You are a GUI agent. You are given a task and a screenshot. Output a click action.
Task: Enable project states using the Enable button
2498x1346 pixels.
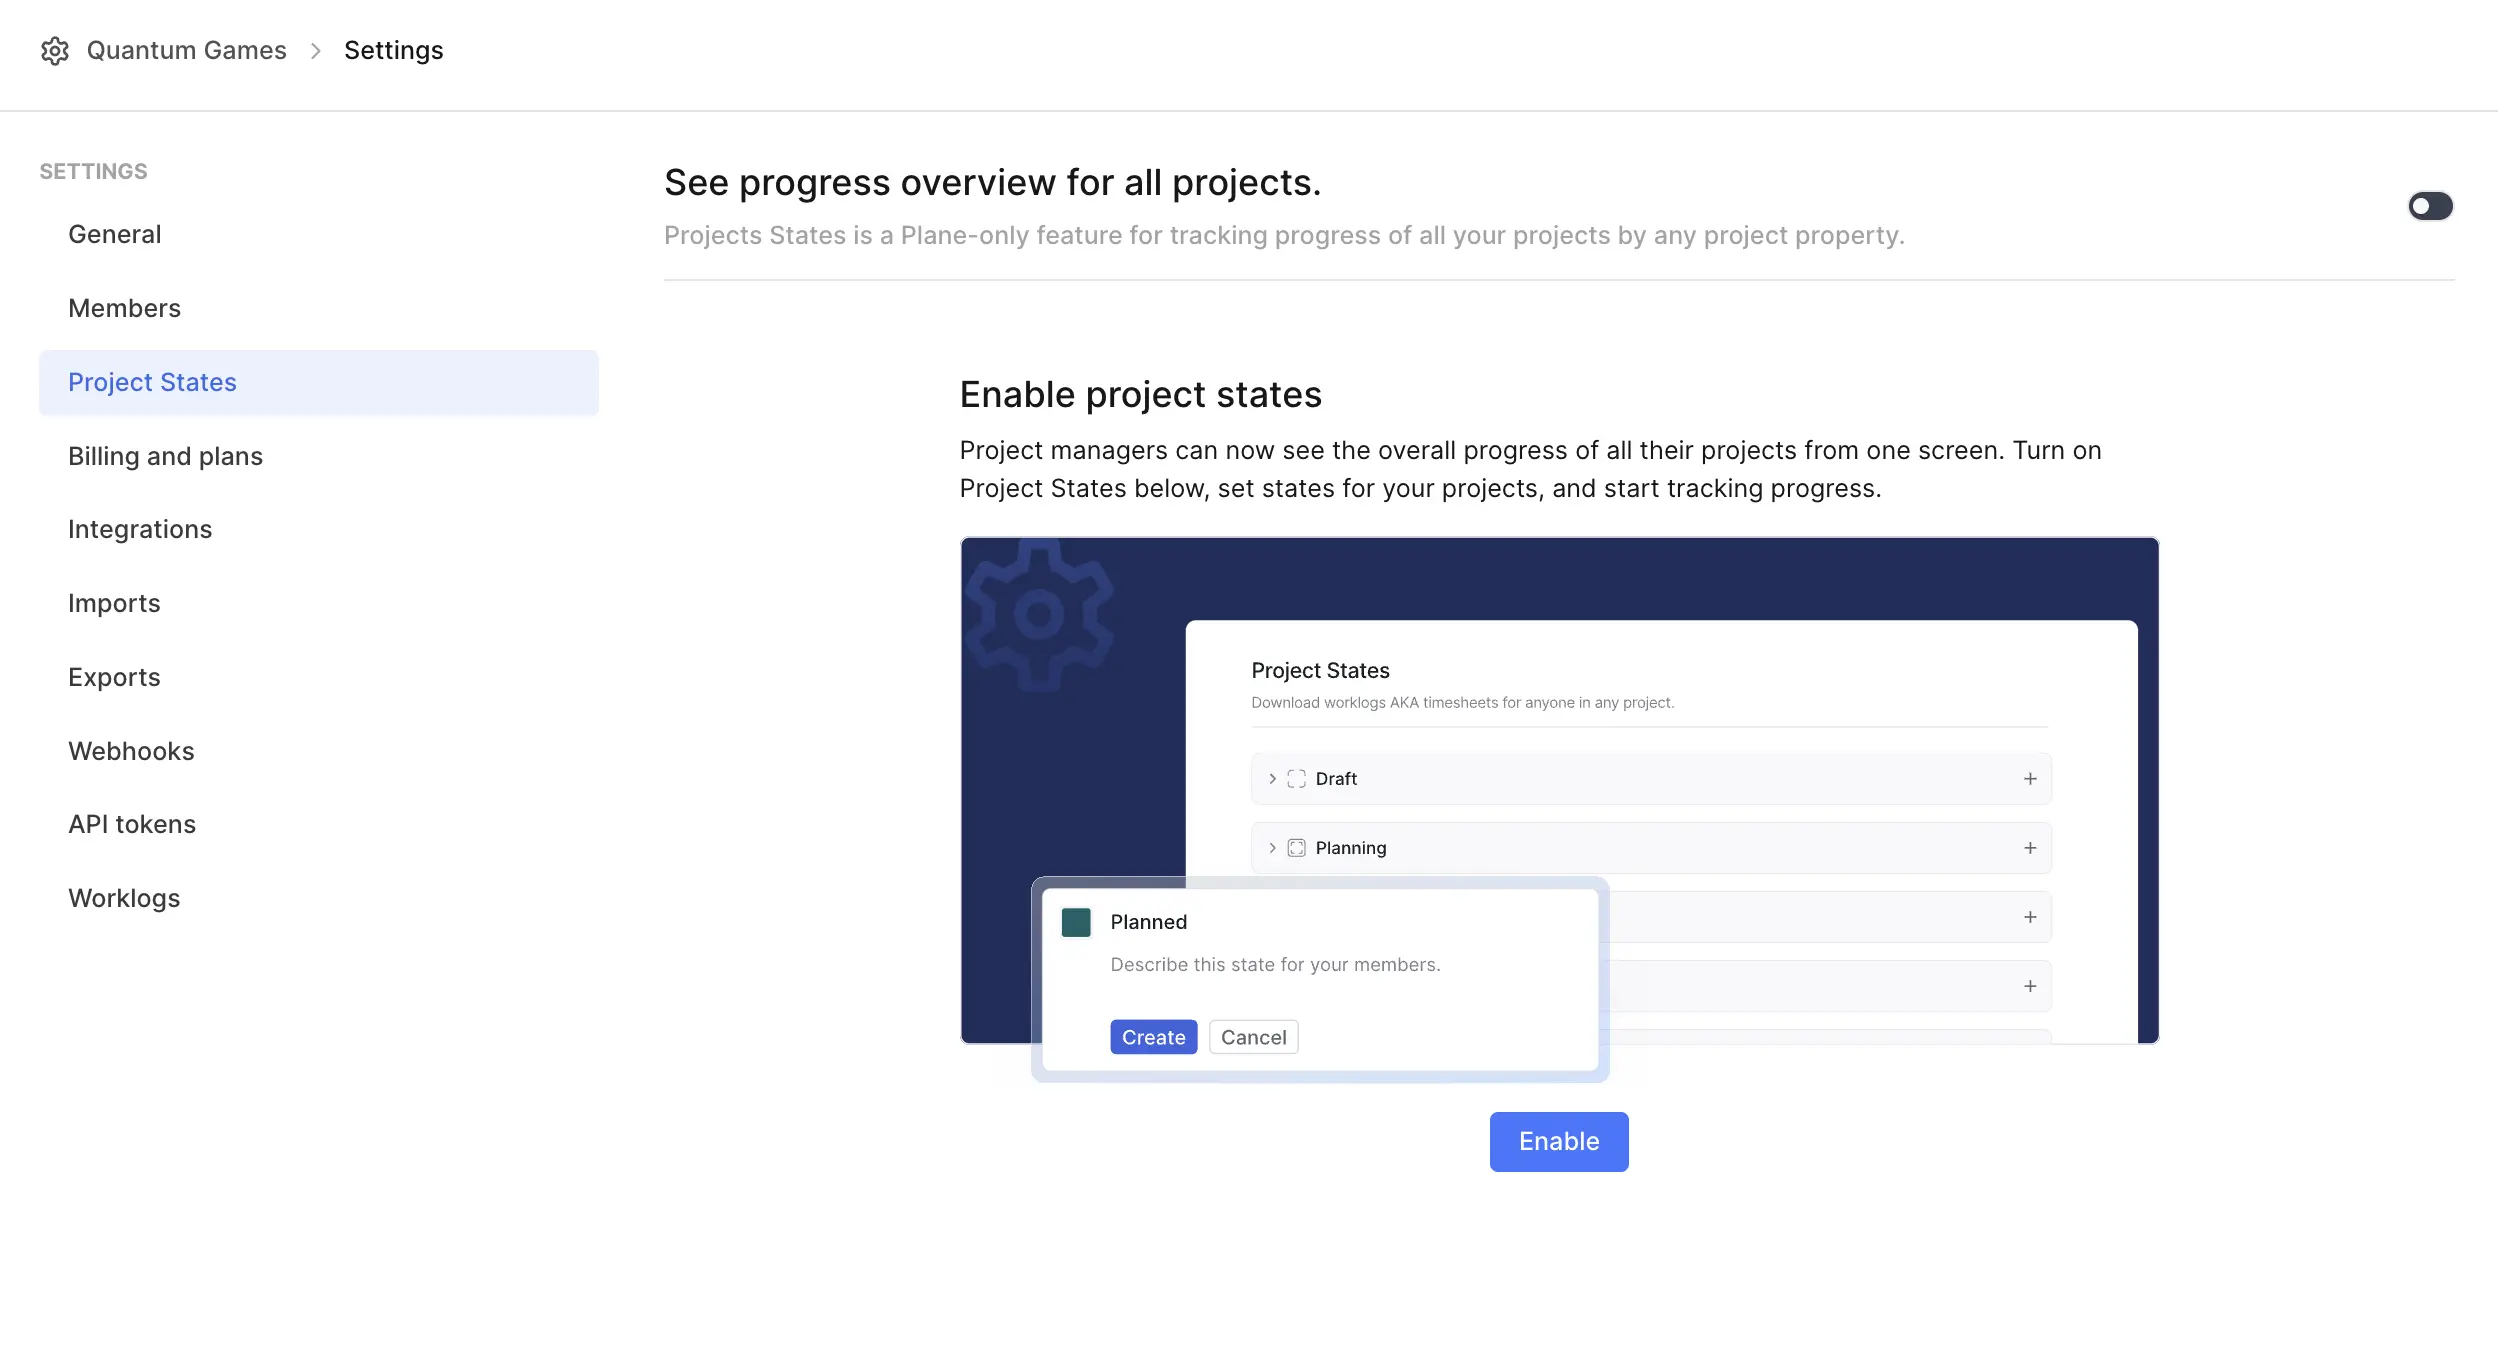(x=1556, y=1140)
